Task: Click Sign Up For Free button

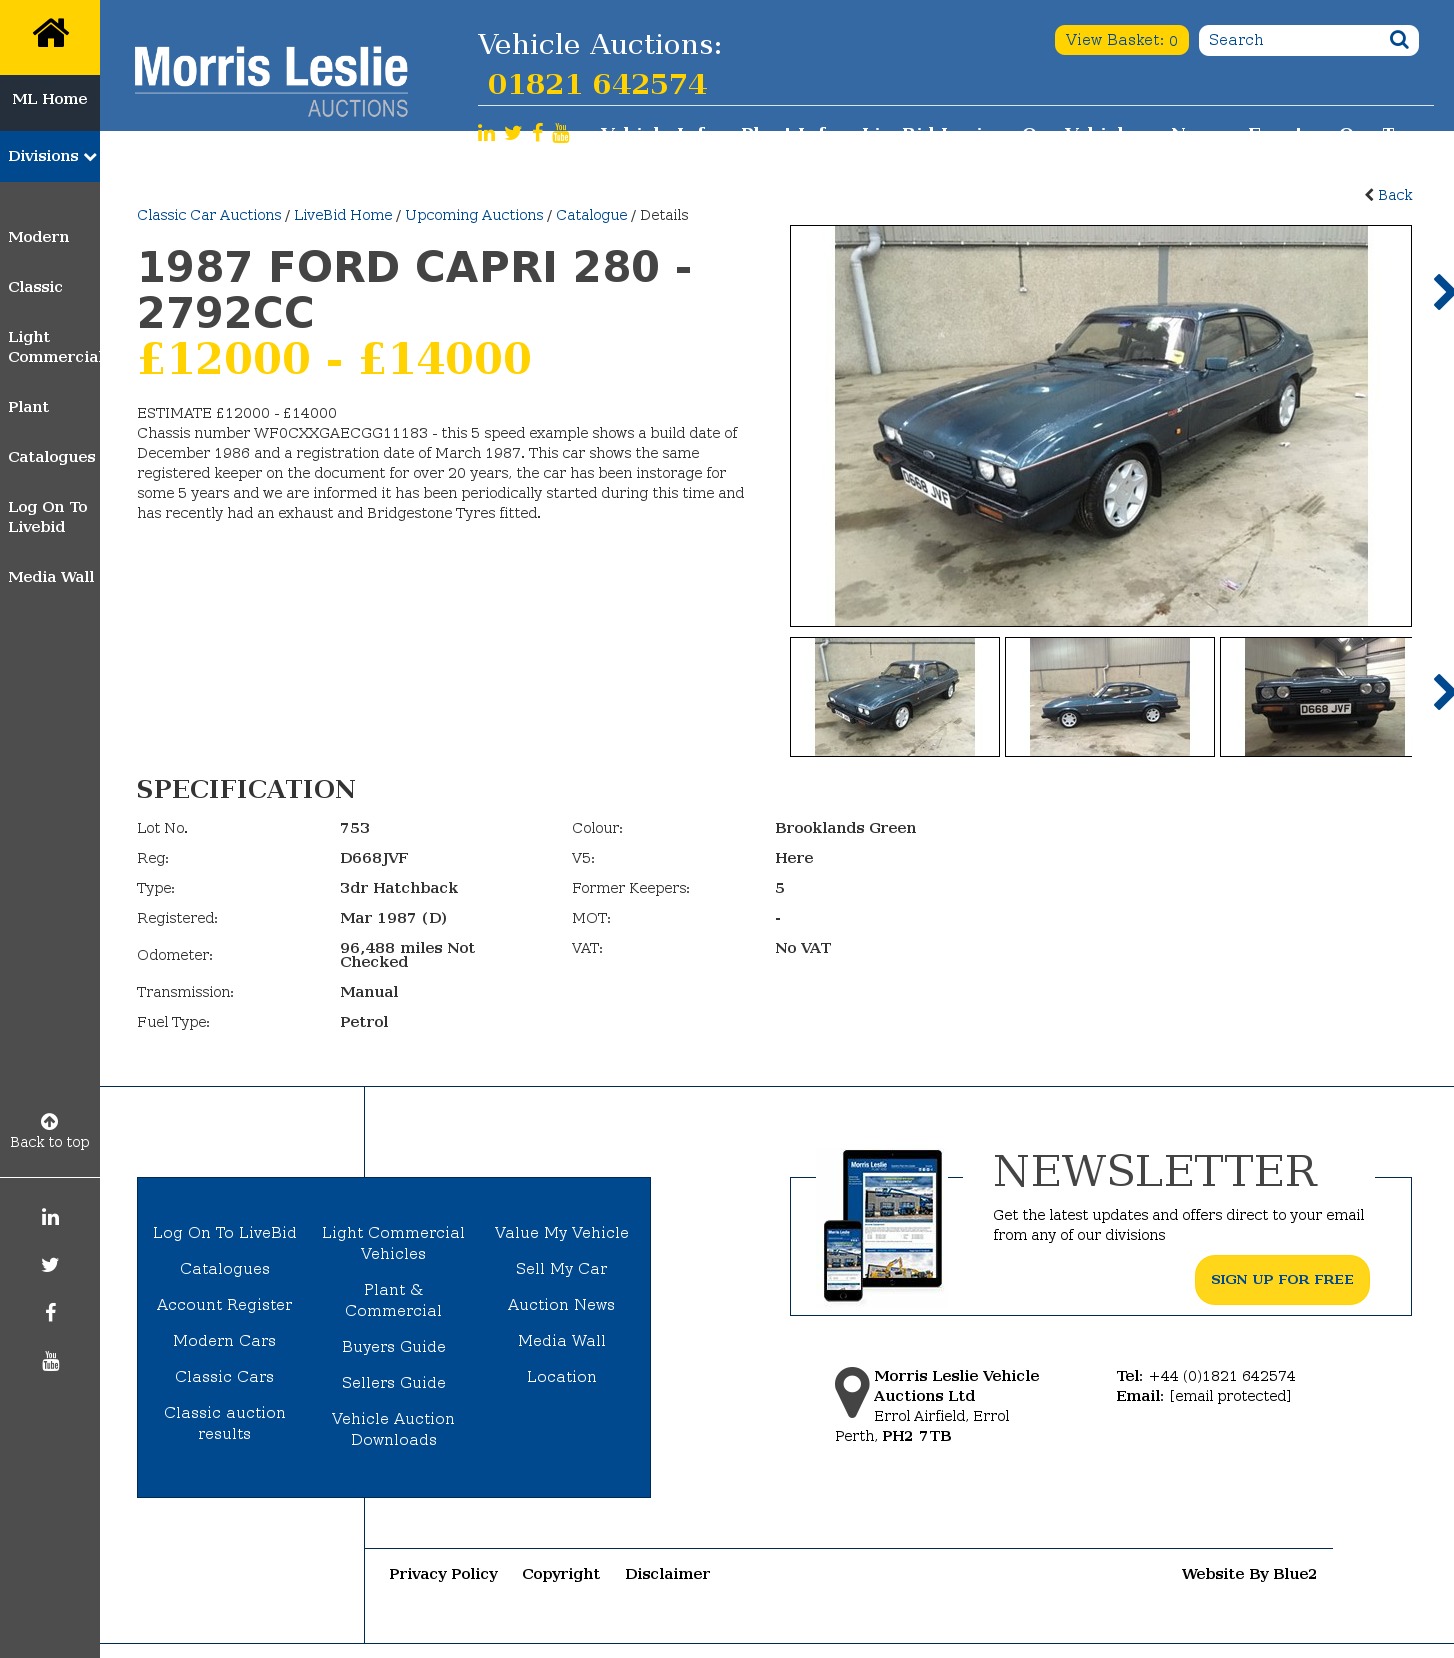Action: (x=1282, y=1280)
